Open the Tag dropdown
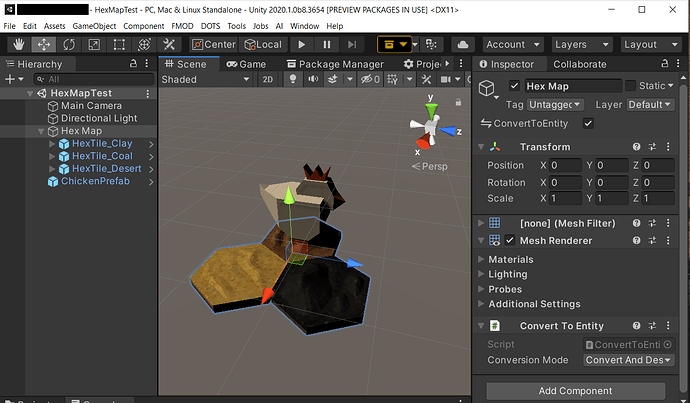Viewport: 690px width, 403px height. pyautogui.click(x=556, y=105)
